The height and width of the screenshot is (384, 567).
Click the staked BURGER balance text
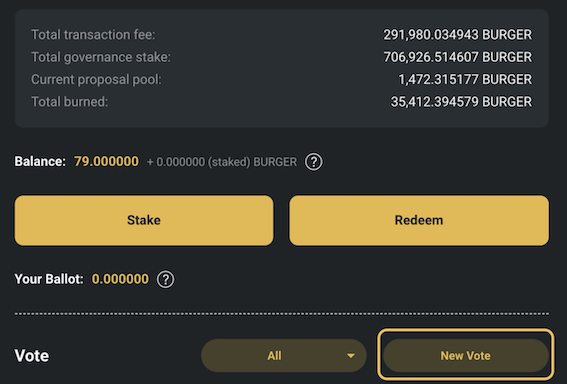222,162
